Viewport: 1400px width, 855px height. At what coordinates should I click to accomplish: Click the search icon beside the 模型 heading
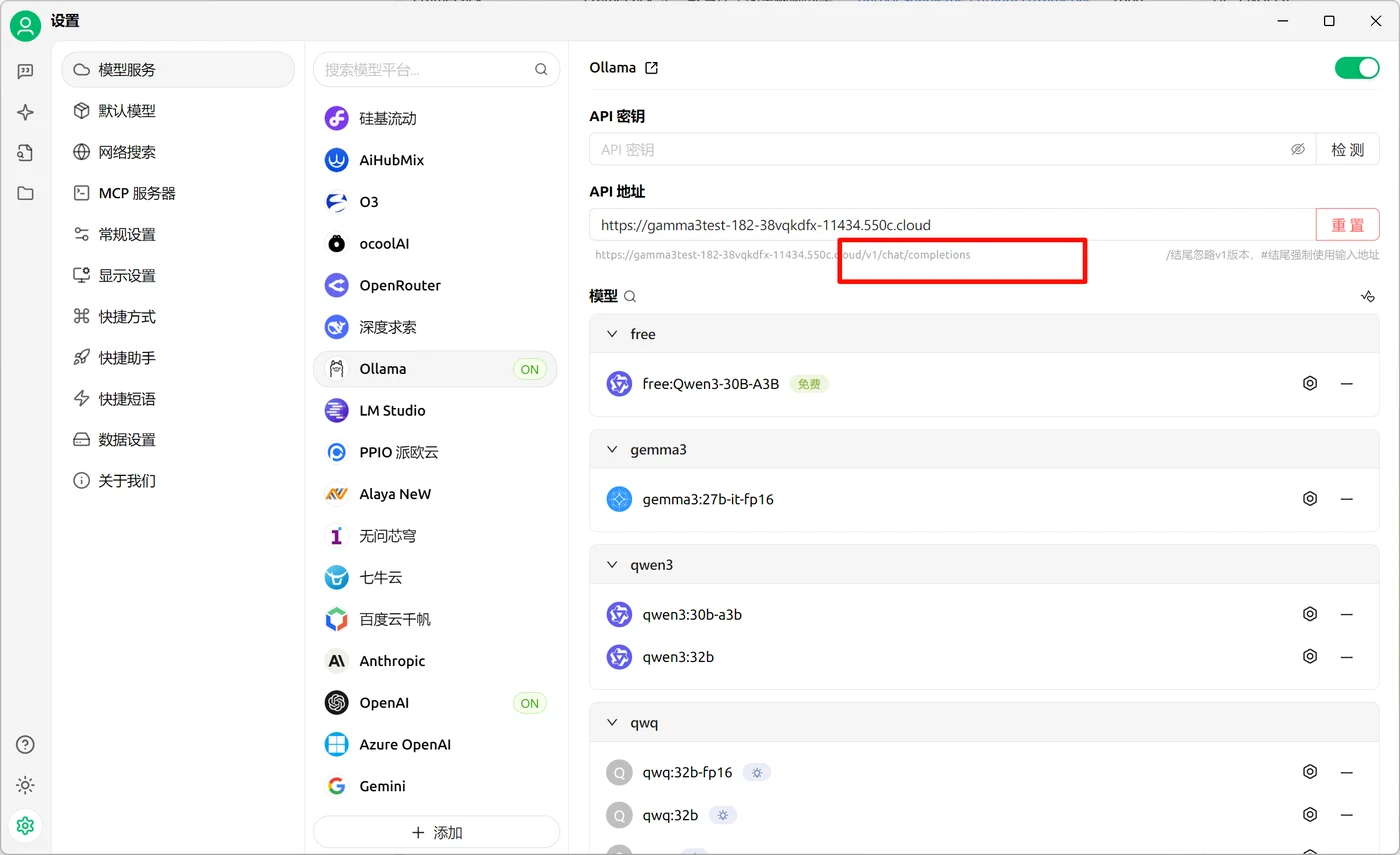[630, 296]
